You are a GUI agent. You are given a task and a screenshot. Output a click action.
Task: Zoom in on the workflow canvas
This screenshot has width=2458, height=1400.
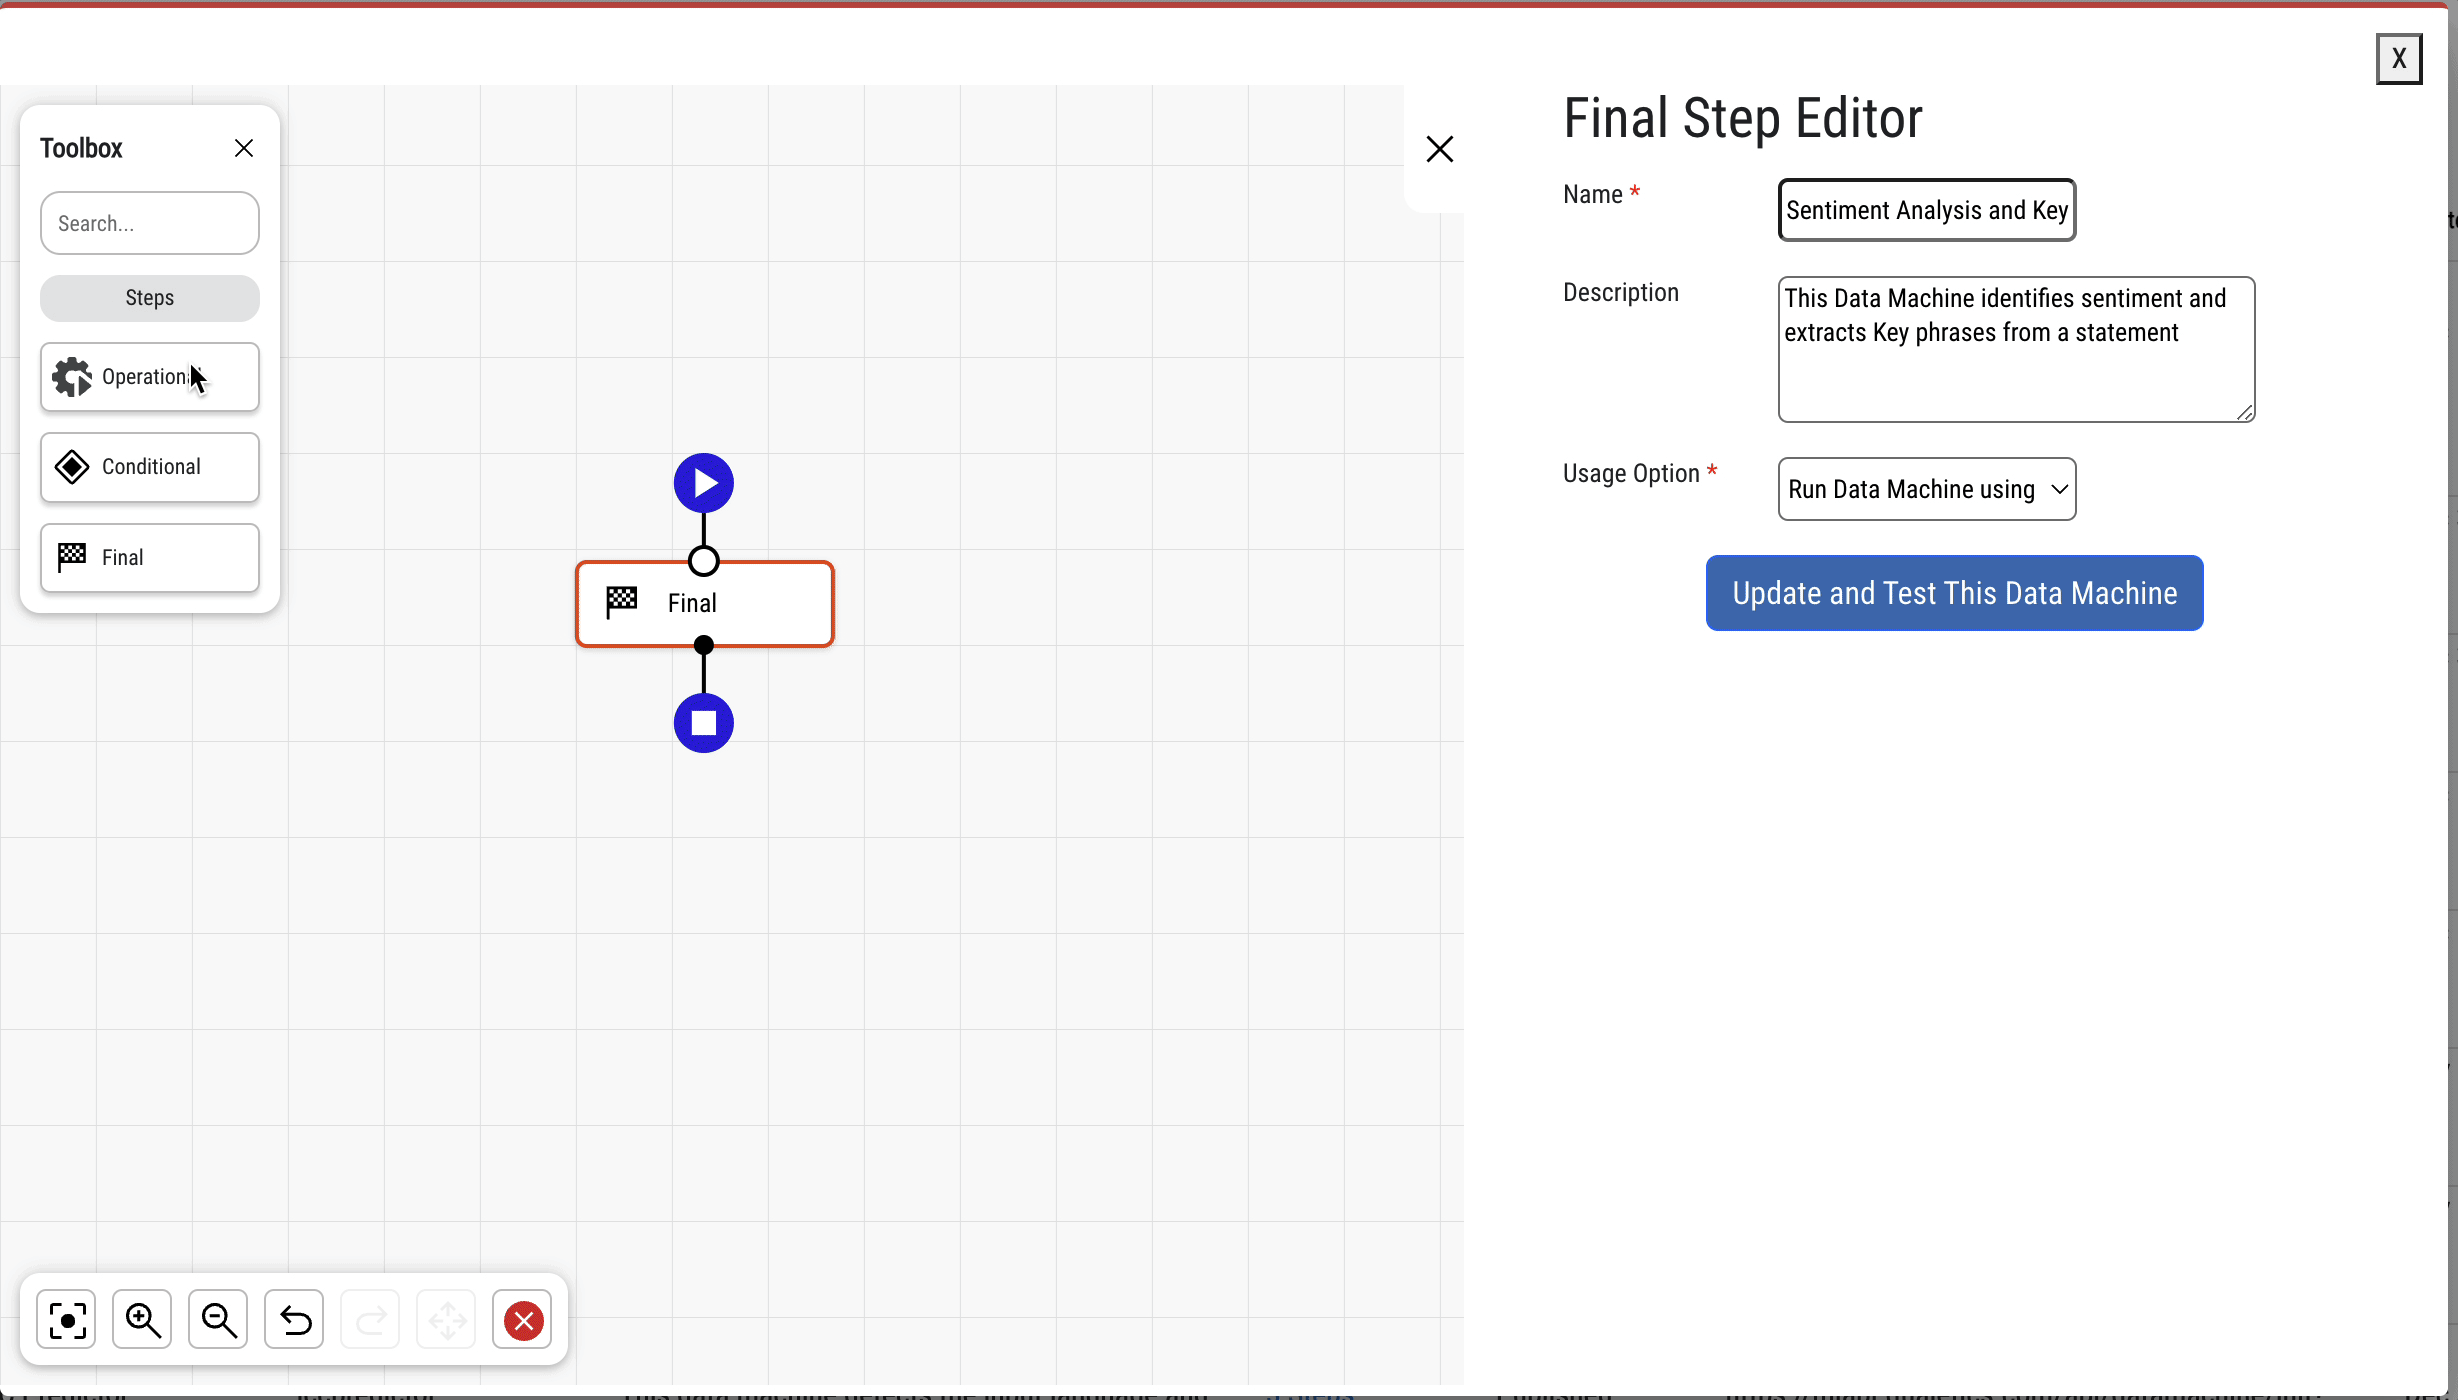point(143,1320)
